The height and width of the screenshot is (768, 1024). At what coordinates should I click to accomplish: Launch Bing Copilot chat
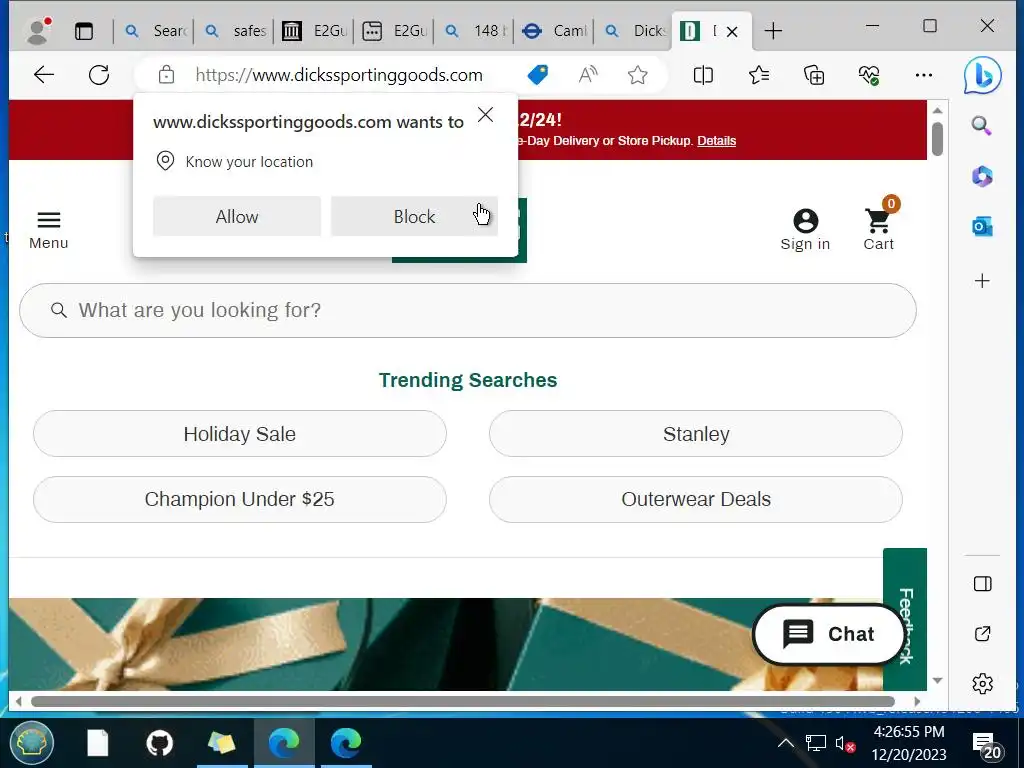coord(982,75)
